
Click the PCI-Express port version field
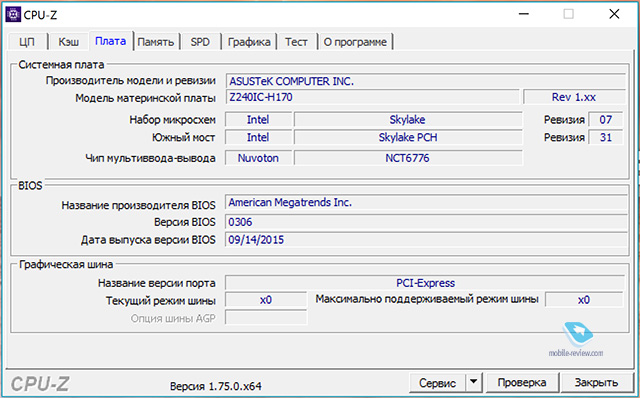[x=425, y=283]
